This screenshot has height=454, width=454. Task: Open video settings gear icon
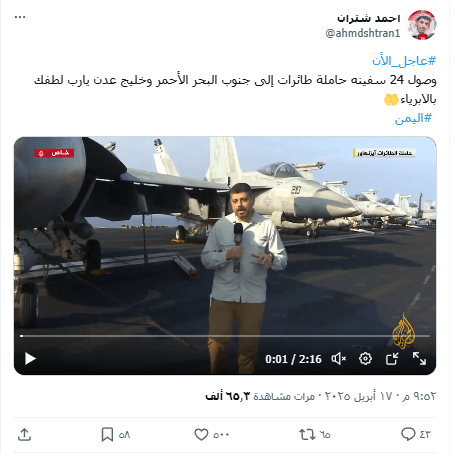pos(365,359)
